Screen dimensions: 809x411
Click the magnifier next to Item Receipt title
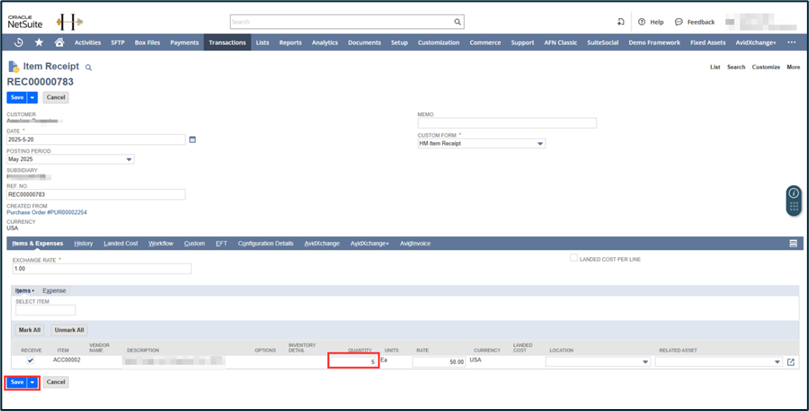click(x=89, y=68)
